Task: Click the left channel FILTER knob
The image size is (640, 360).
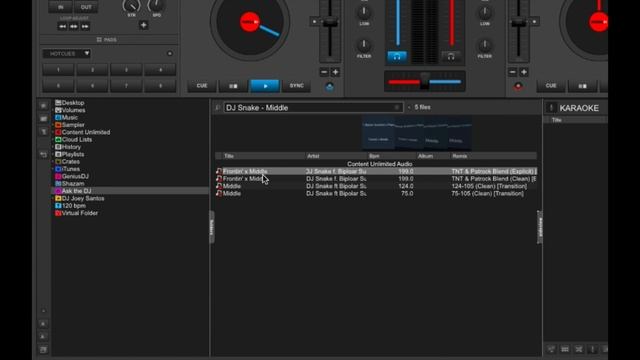Action: pos(364,44)
